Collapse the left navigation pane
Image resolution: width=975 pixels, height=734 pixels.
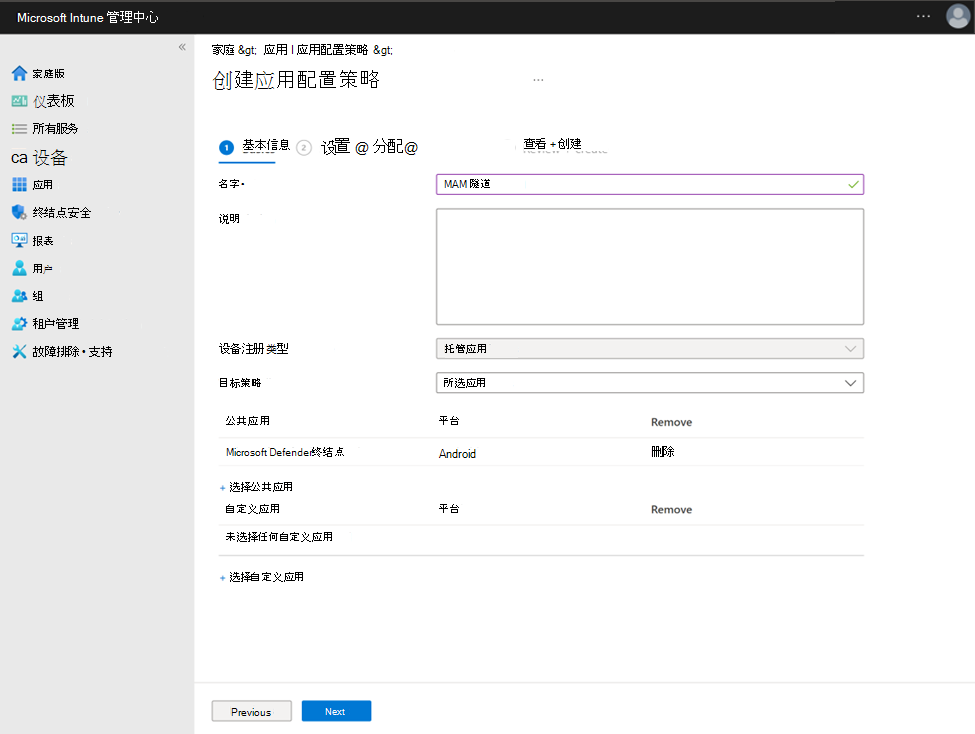pyautogui.click(x=182, y=47)
